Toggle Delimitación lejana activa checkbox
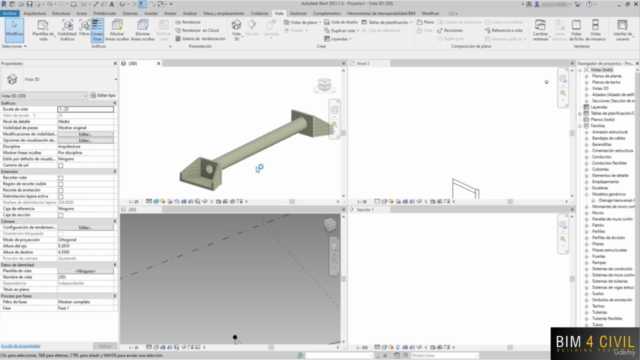640x360 pixels. click(60, 196)
